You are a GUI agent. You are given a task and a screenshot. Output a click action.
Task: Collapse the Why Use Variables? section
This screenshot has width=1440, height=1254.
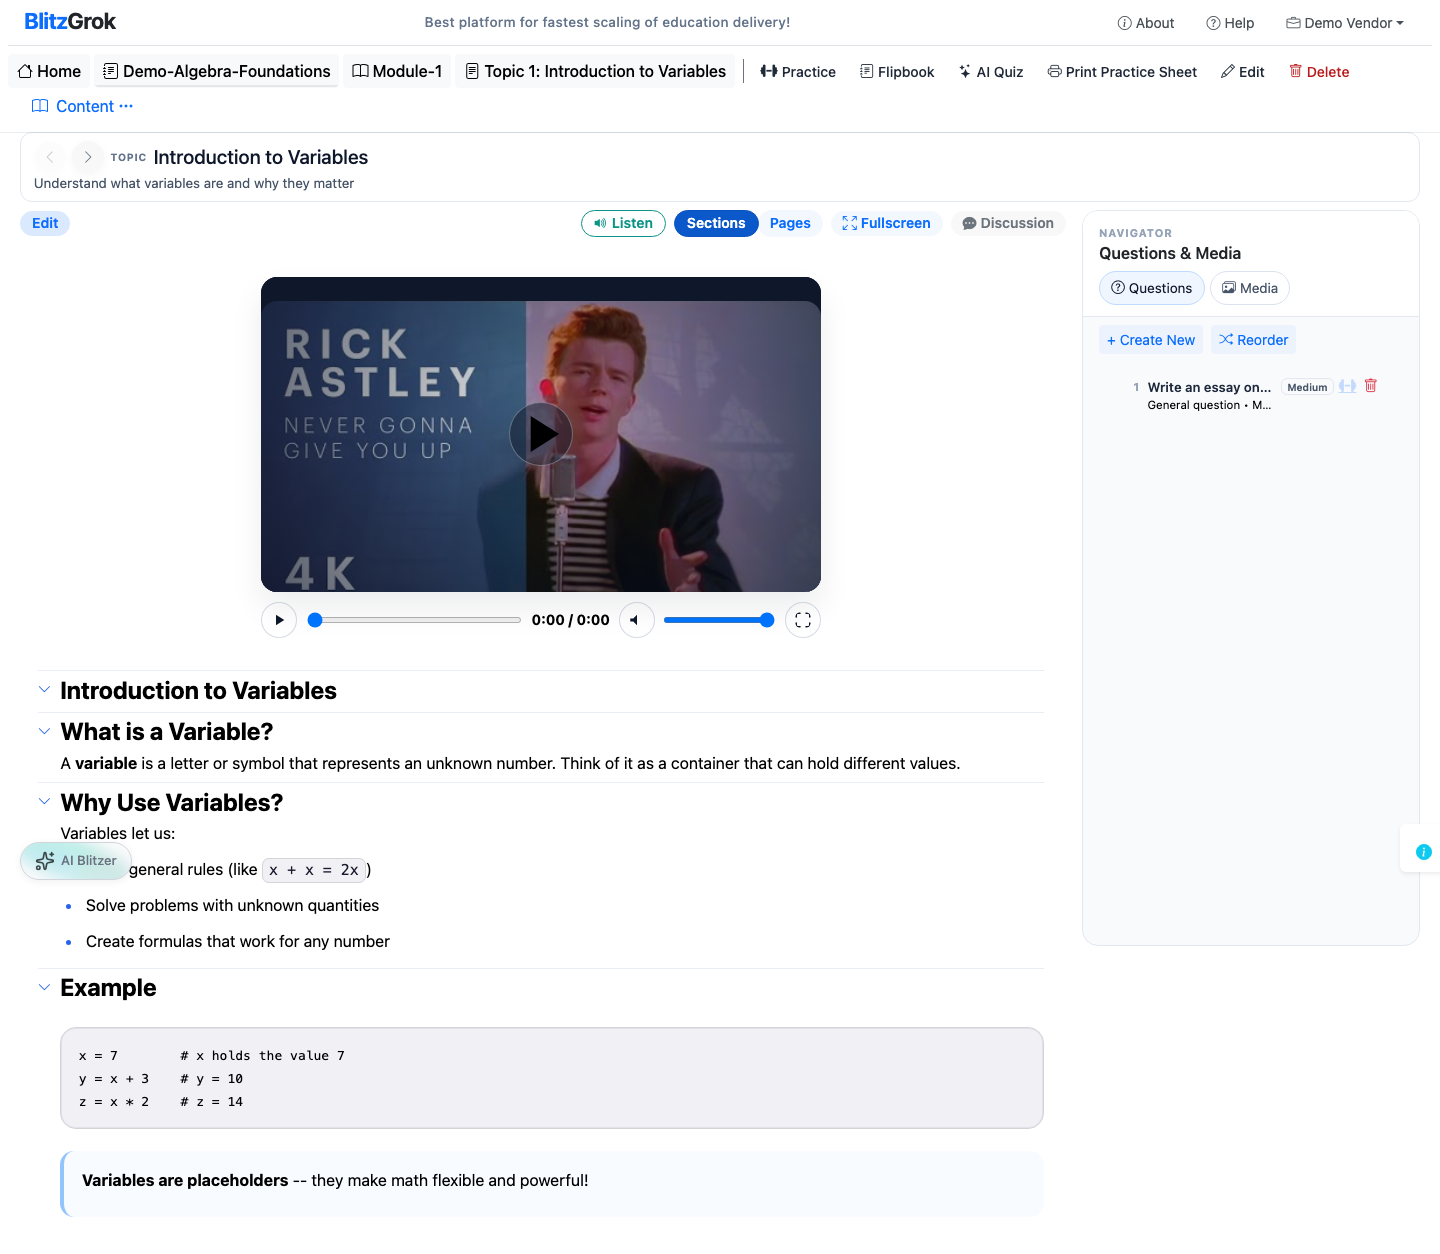(44, 802)
